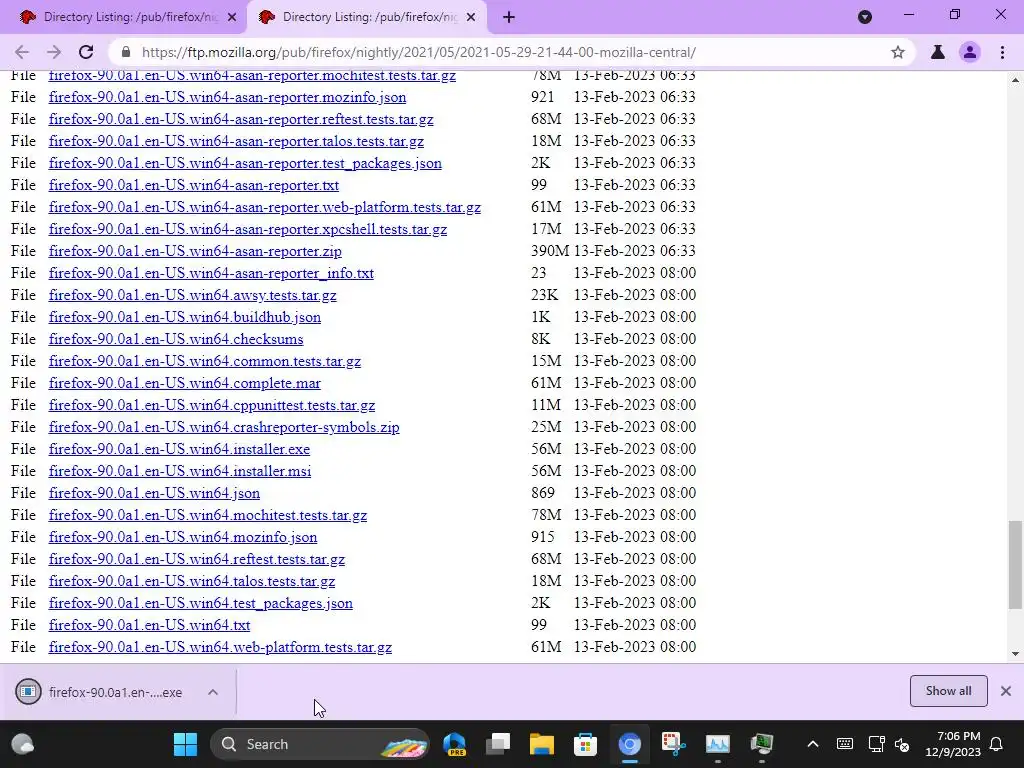Open Chrome Labs flask icon
The image size is (1024, 768).
[938, 52]
